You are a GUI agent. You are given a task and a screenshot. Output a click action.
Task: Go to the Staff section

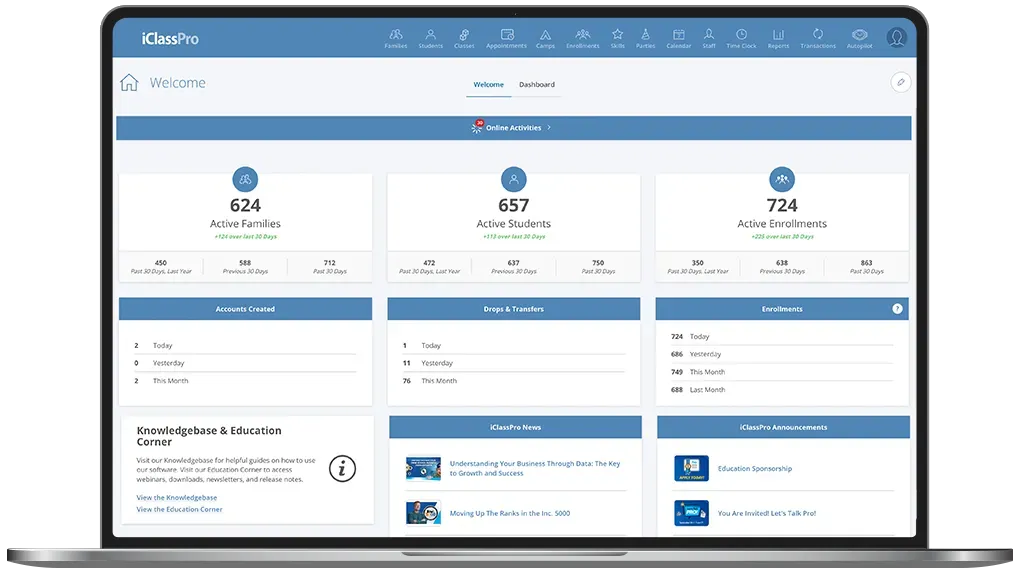click(708, 38)
